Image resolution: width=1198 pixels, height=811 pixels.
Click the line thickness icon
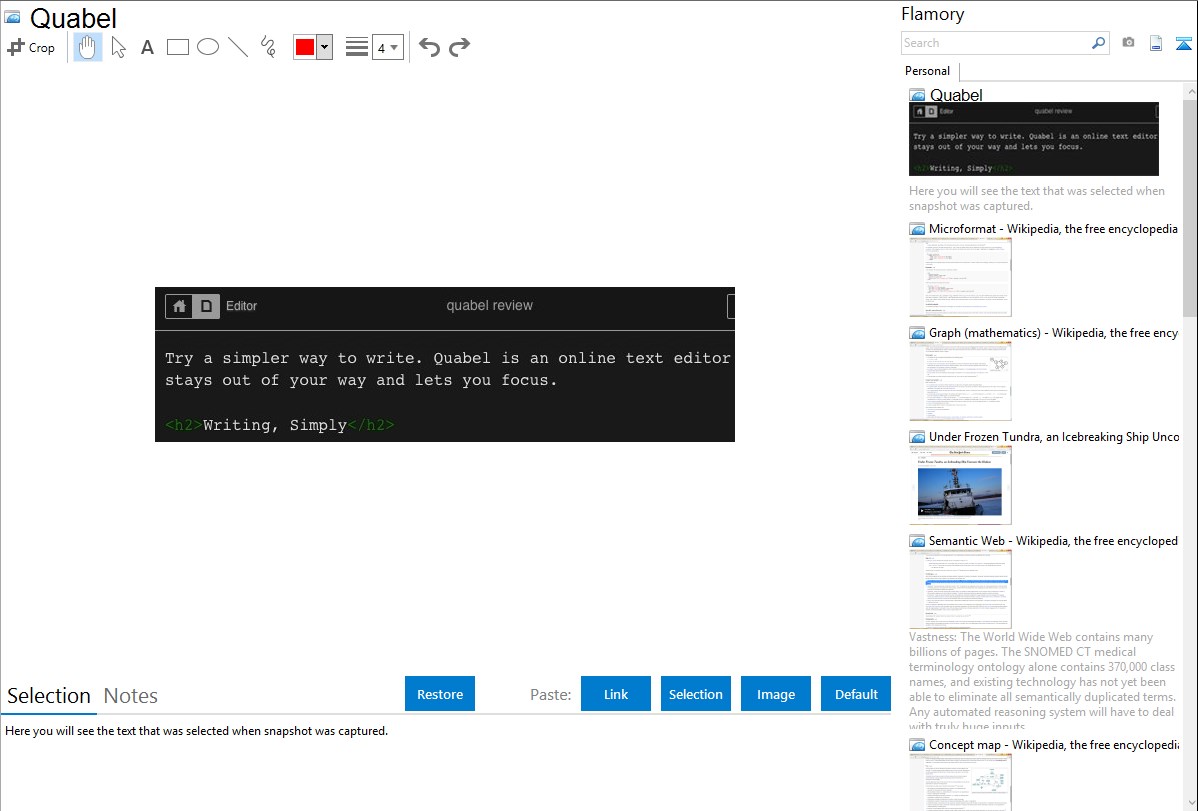click(x=357, y=47)
